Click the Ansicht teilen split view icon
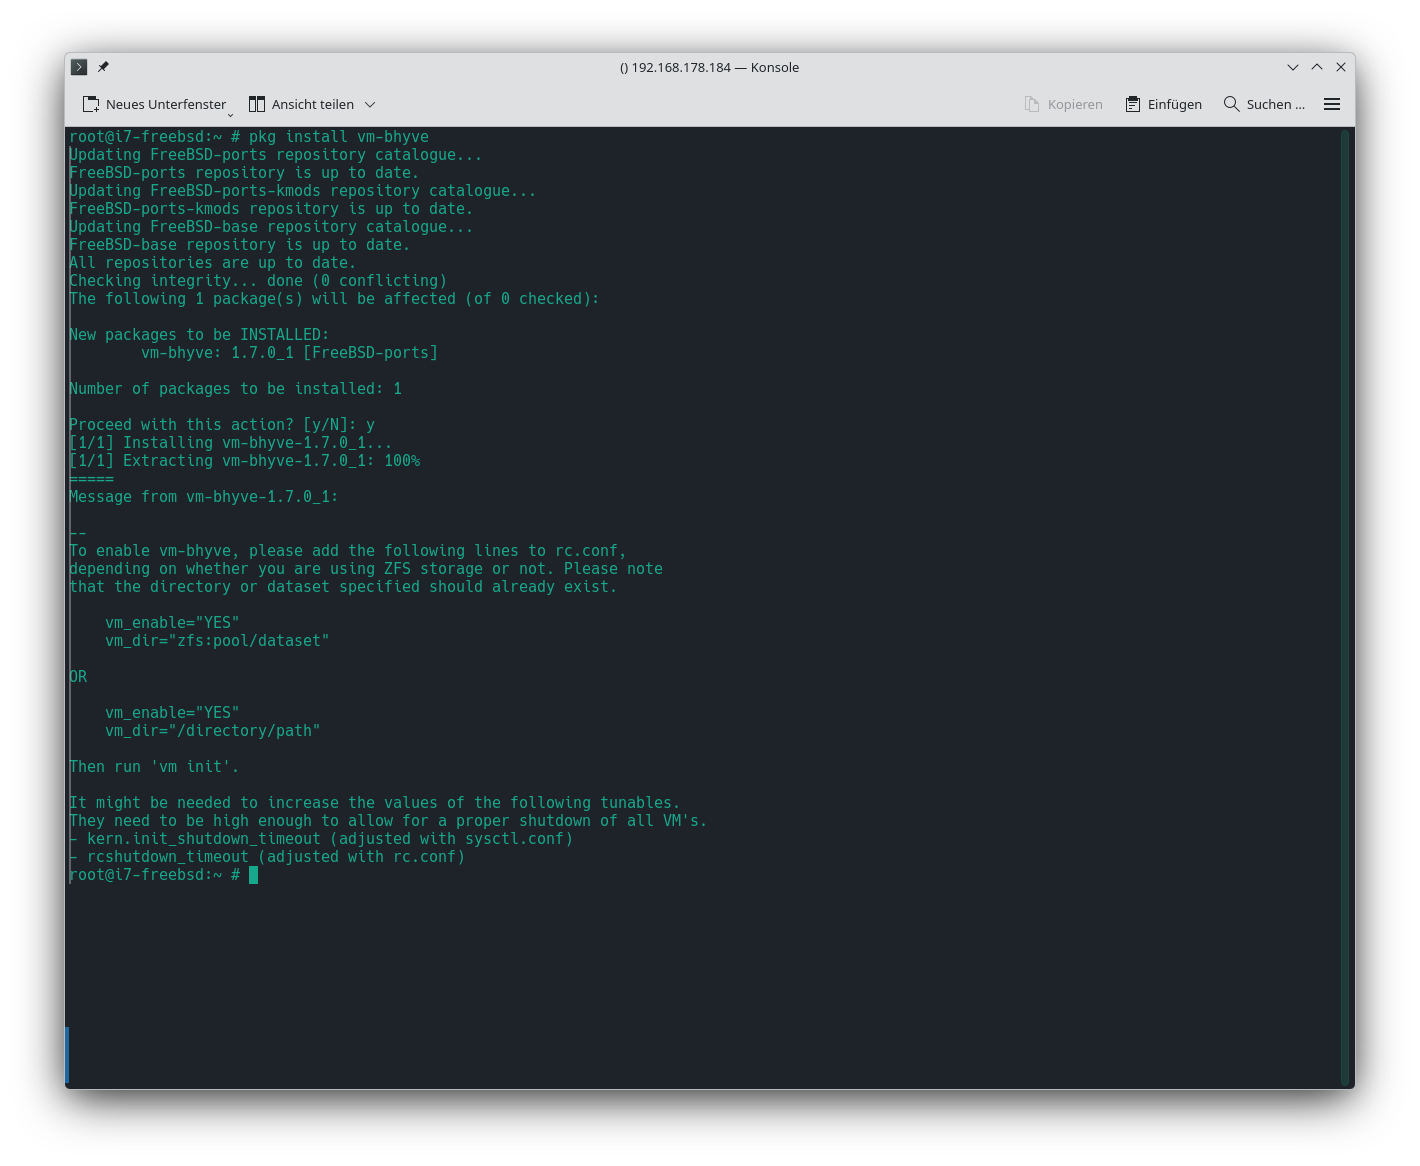This screenshot has width=1420, height=1166. click(x=257, y=104)
